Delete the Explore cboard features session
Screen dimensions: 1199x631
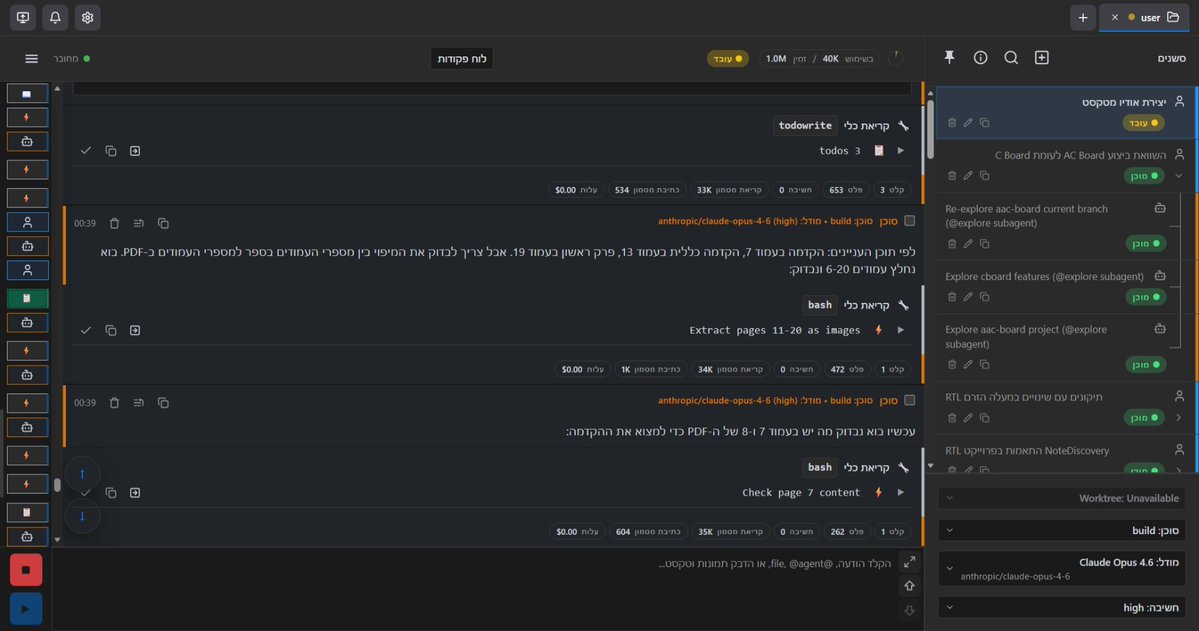coord(952,297)
